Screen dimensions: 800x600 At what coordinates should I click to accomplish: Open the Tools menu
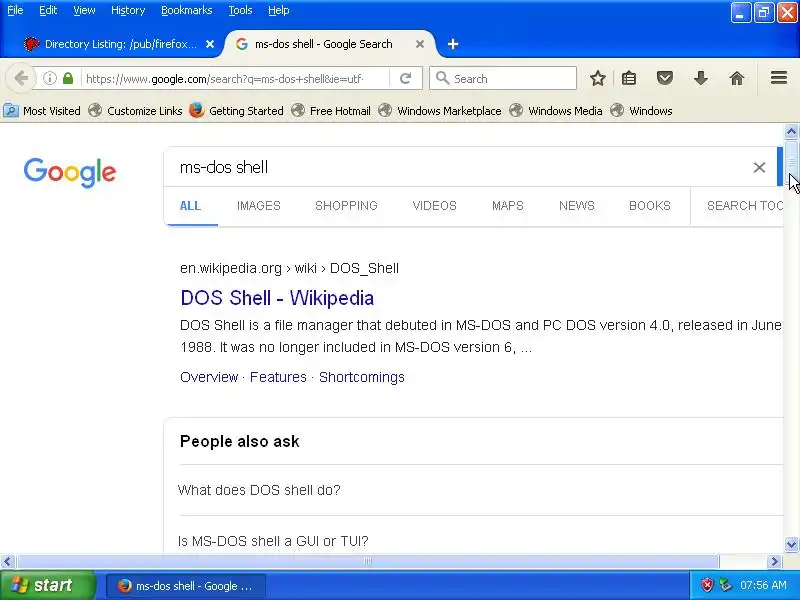240,10
